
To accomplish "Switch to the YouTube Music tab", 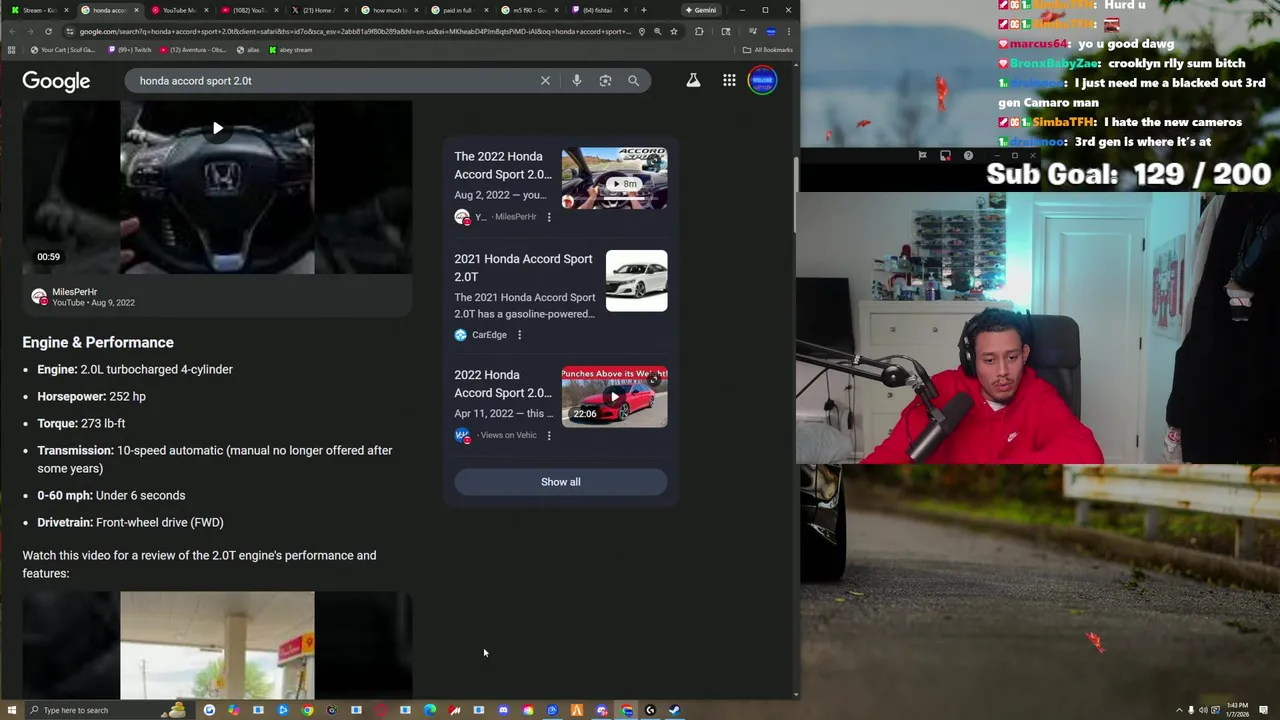I will 178,10.
